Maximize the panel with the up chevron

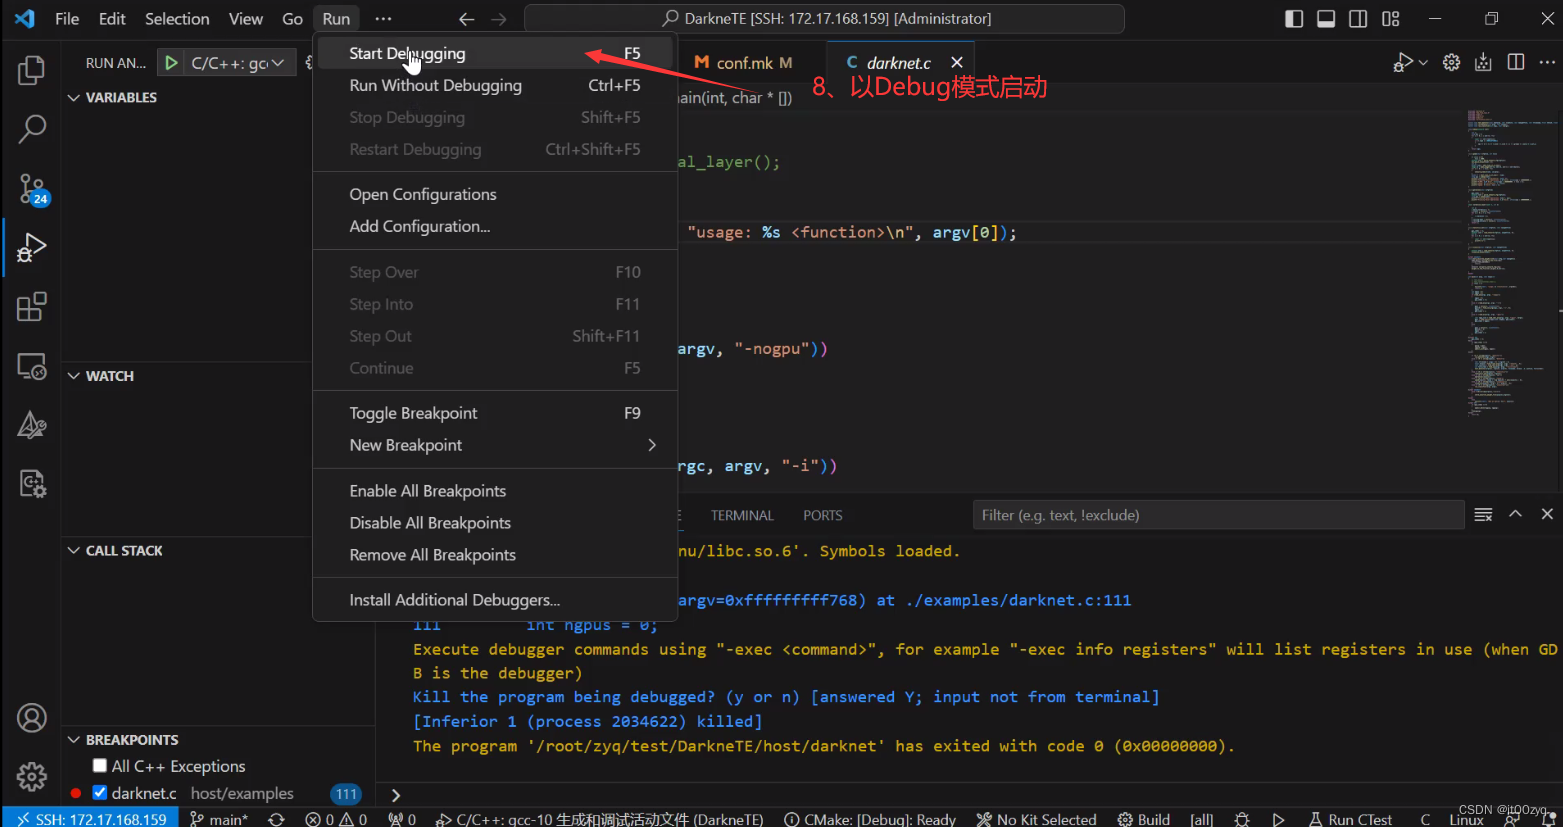(x=1515, y=514)
